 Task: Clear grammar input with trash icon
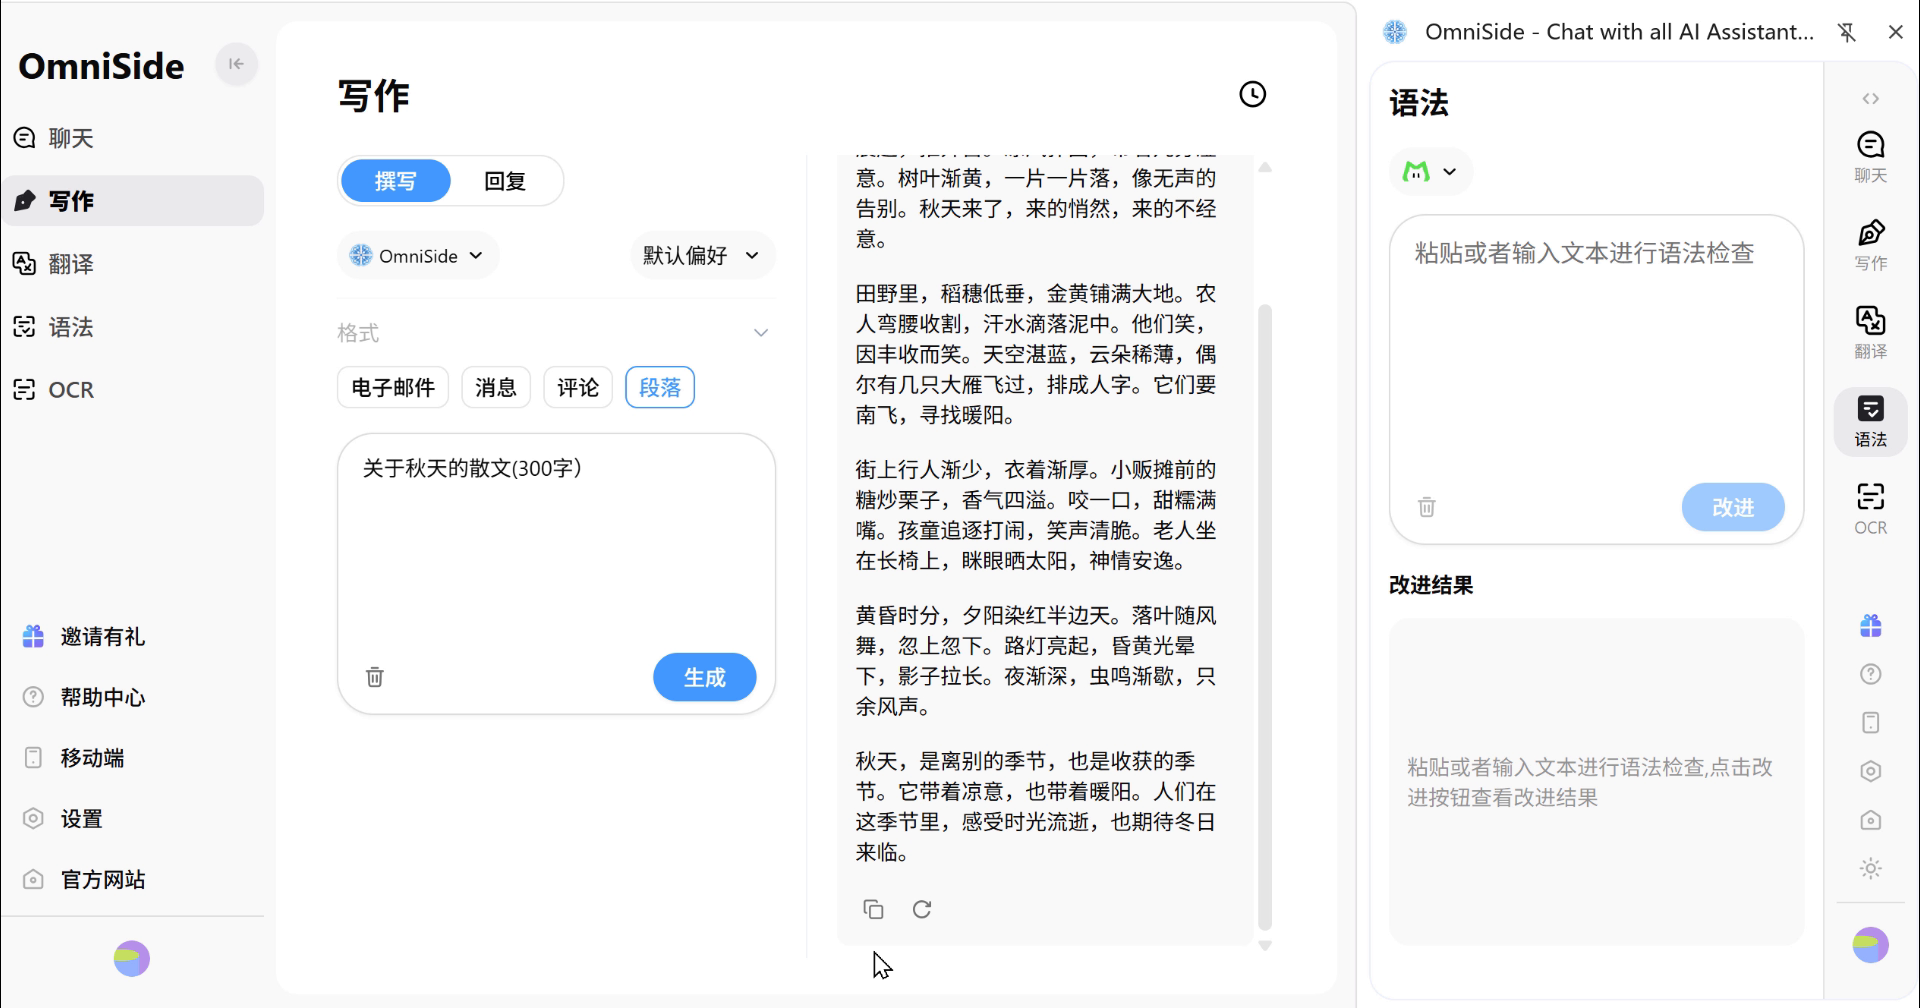coord(1427,507)
